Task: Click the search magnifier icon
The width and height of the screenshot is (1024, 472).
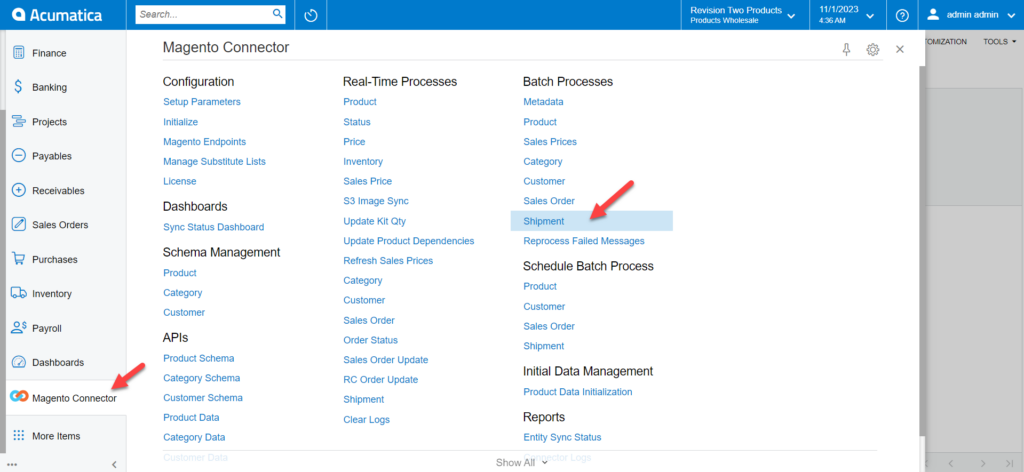Action: [277, 14]
